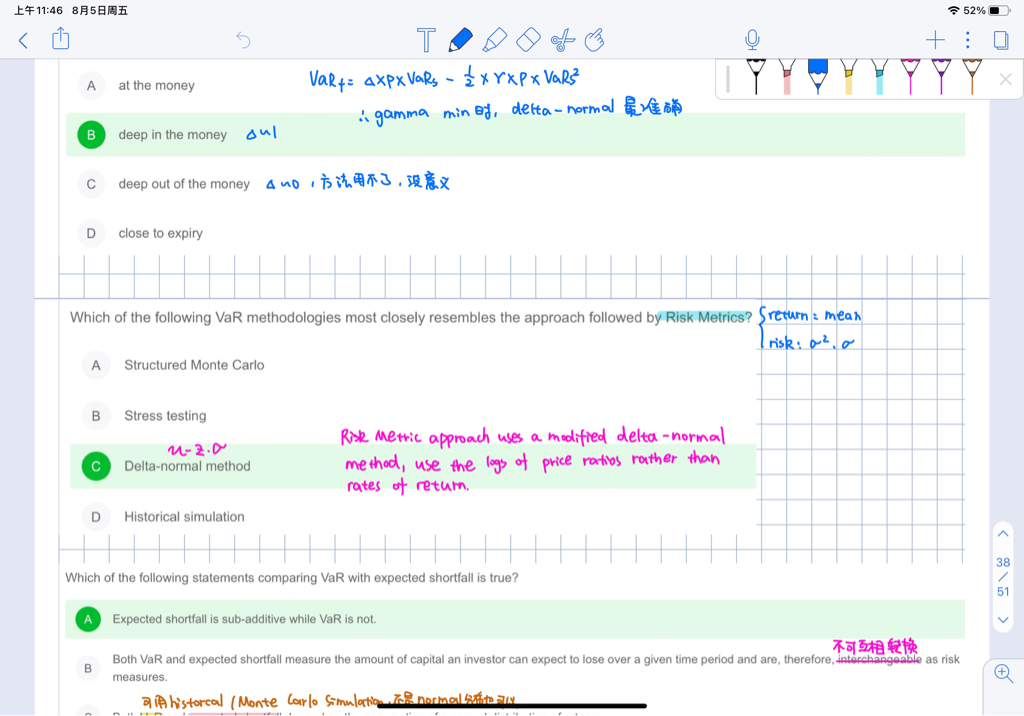
Task: Select option B deep in the money
Action: coord(91,135)
